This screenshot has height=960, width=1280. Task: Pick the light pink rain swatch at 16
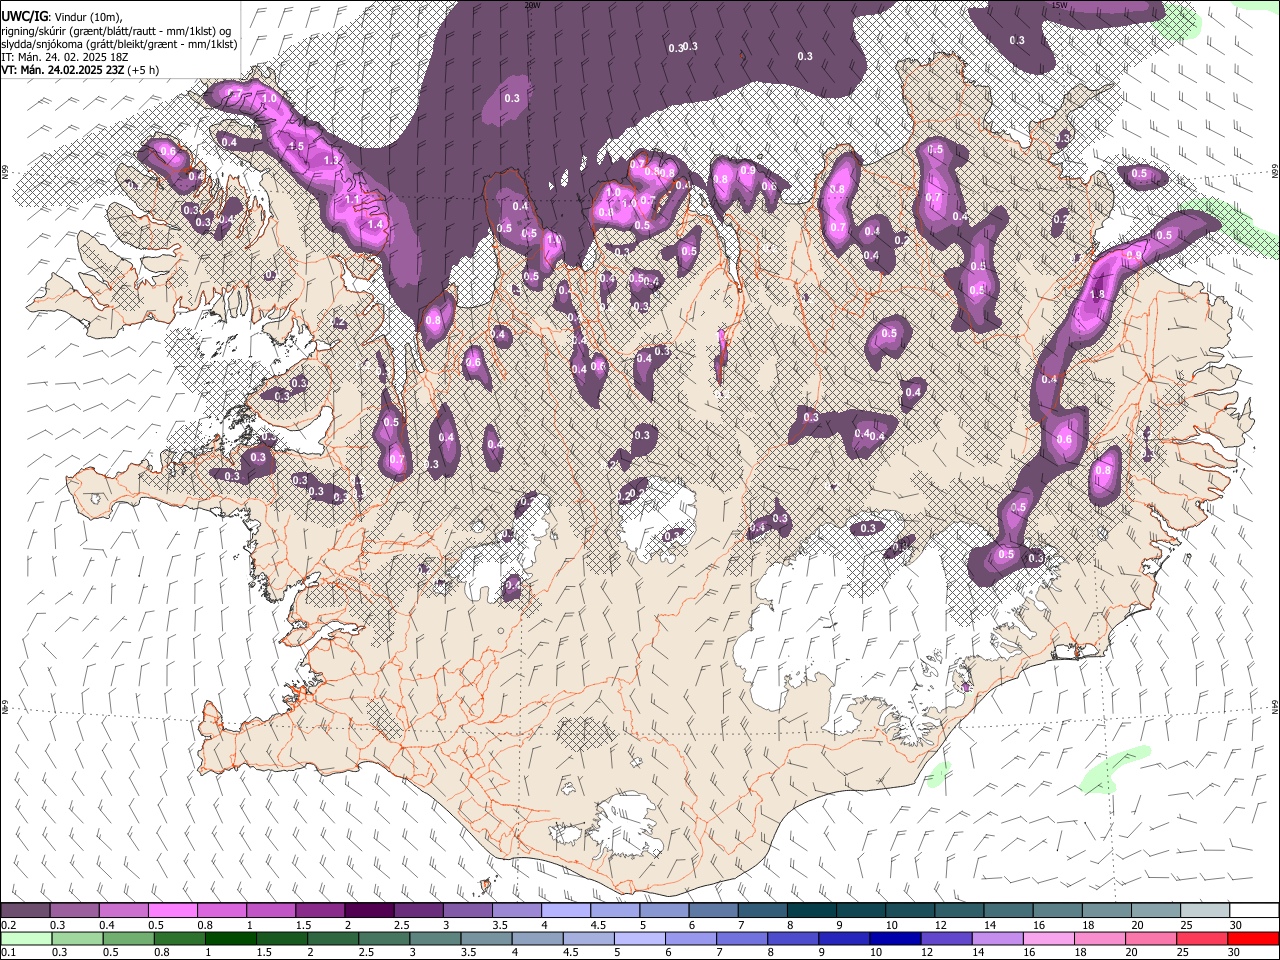[1048, 939]
